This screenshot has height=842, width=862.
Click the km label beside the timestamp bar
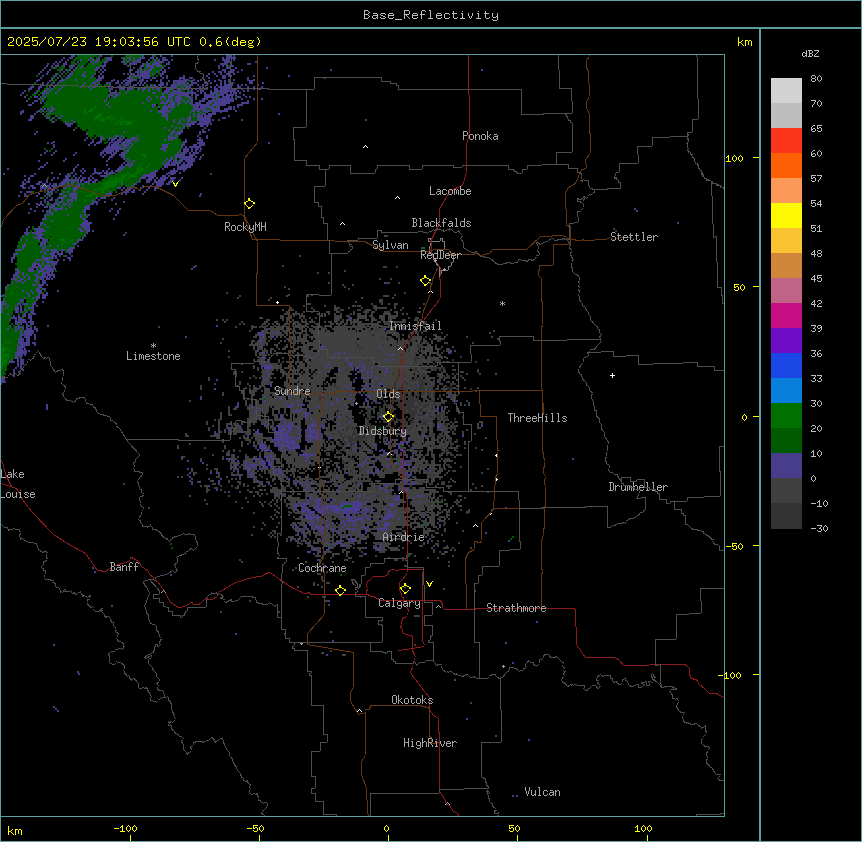click(x=744, y=42)
